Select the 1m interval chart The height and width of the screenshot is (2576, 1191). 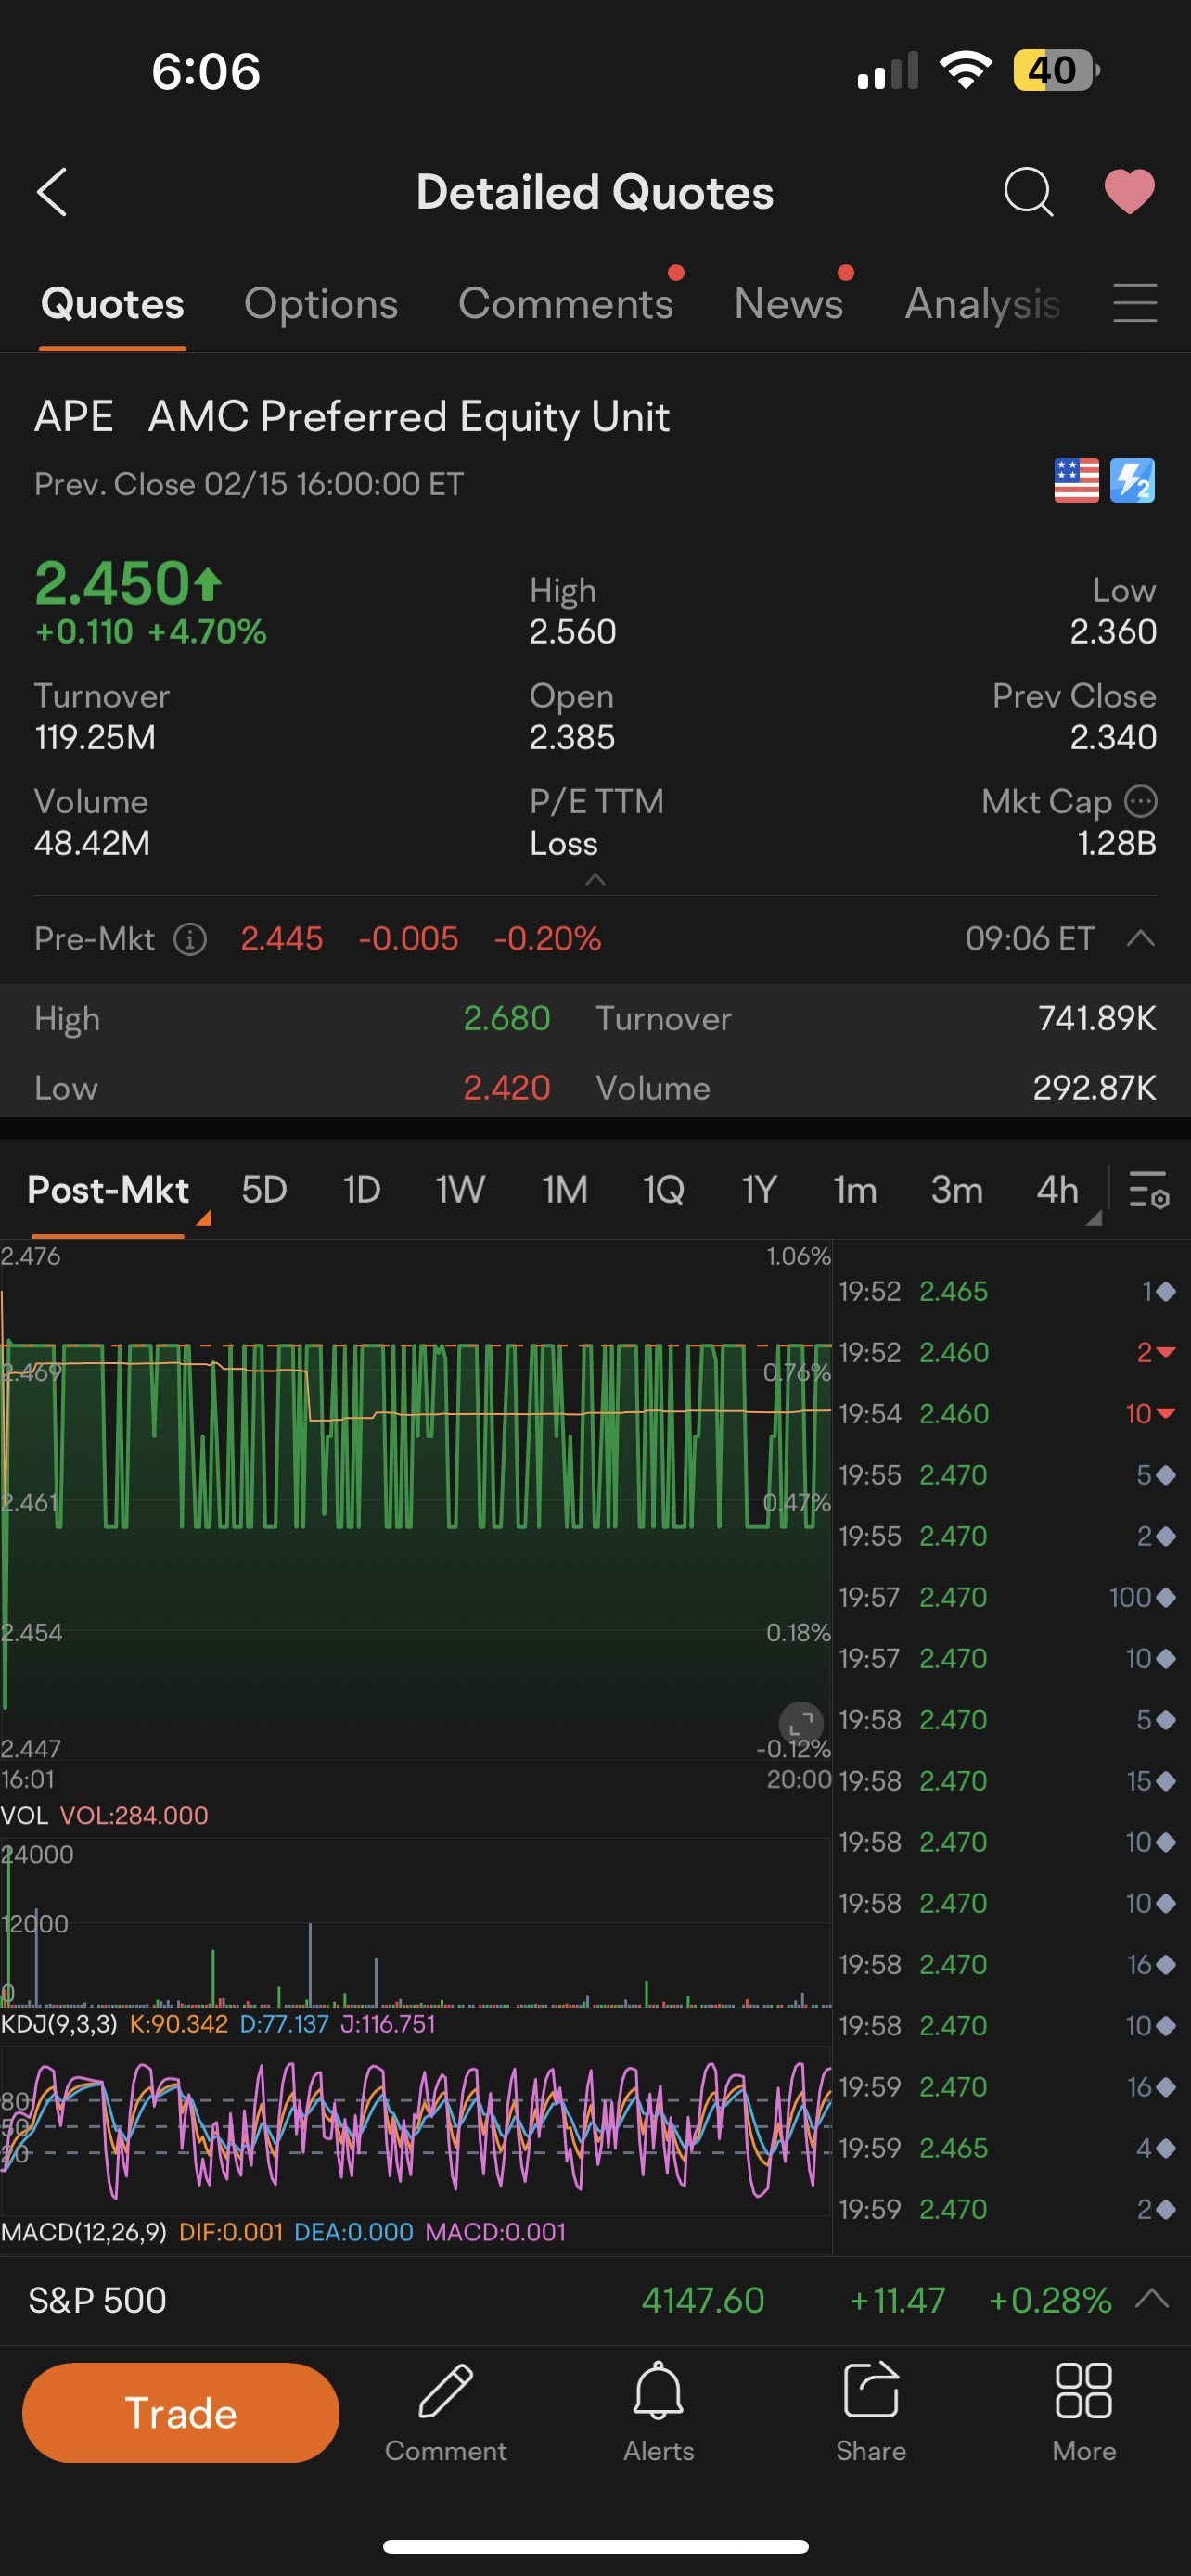point(855,1190)
